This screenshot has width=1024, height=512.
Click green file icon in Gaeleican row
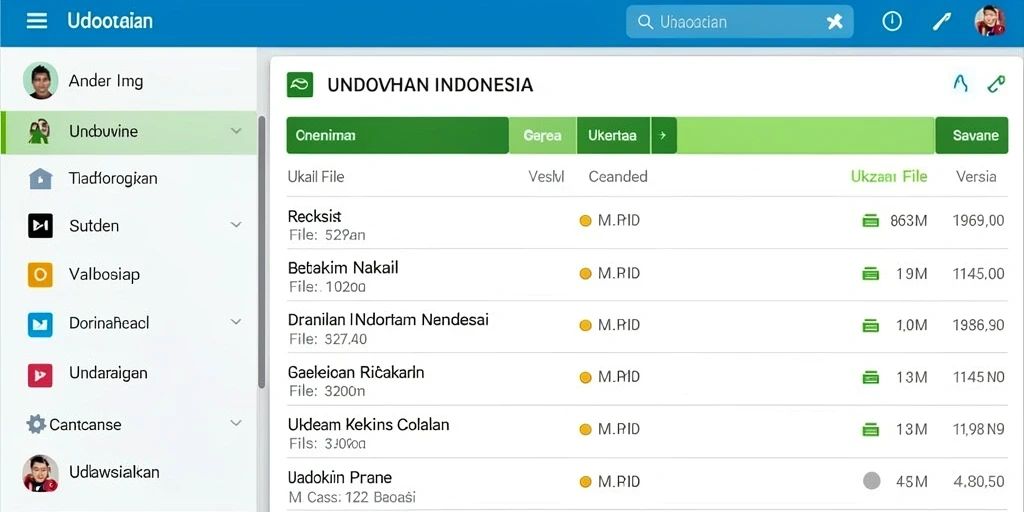[x=871, y=377]
